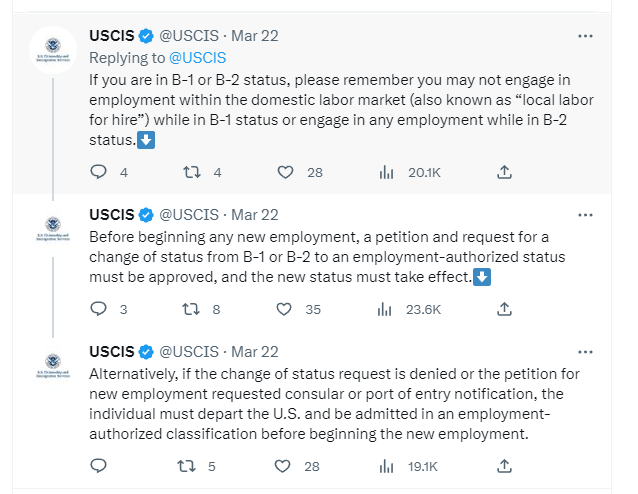View analytics showing 19.1K views
Image resolution: width=638 pixels, height=494 pixels.
386,465
